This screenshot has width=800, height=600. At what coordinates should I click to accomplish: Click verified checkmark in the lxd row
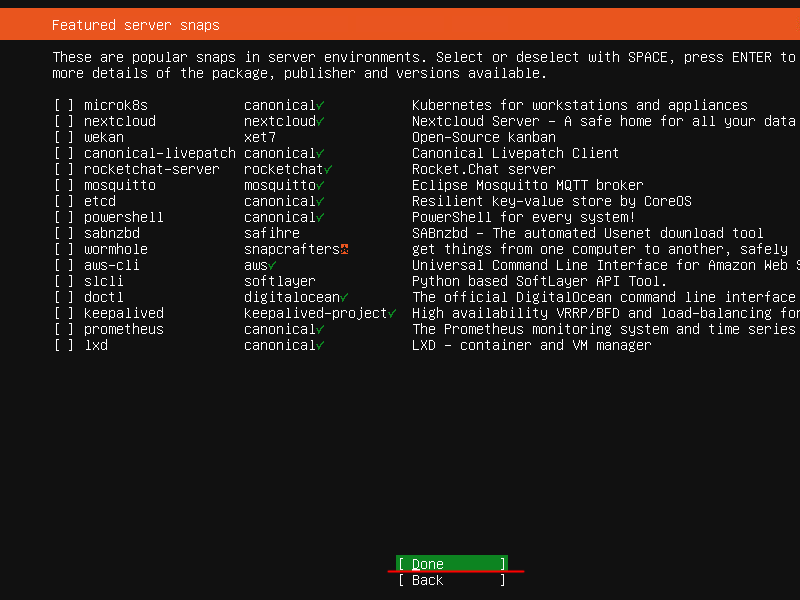pos(320,346)
